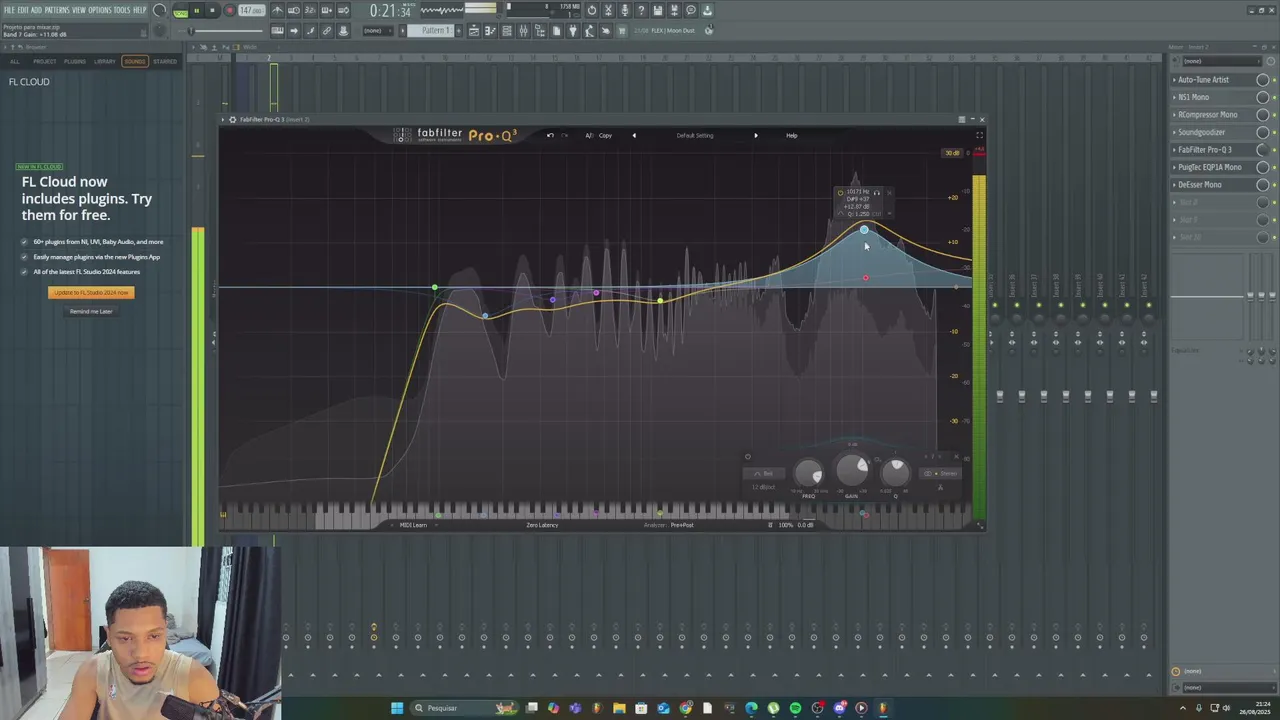Image resolution: width=1280 pixels, height=720 pixels.
Task: Click the microphone one-click recording icon
Action: pyautogui.click(x=625, y=10)
